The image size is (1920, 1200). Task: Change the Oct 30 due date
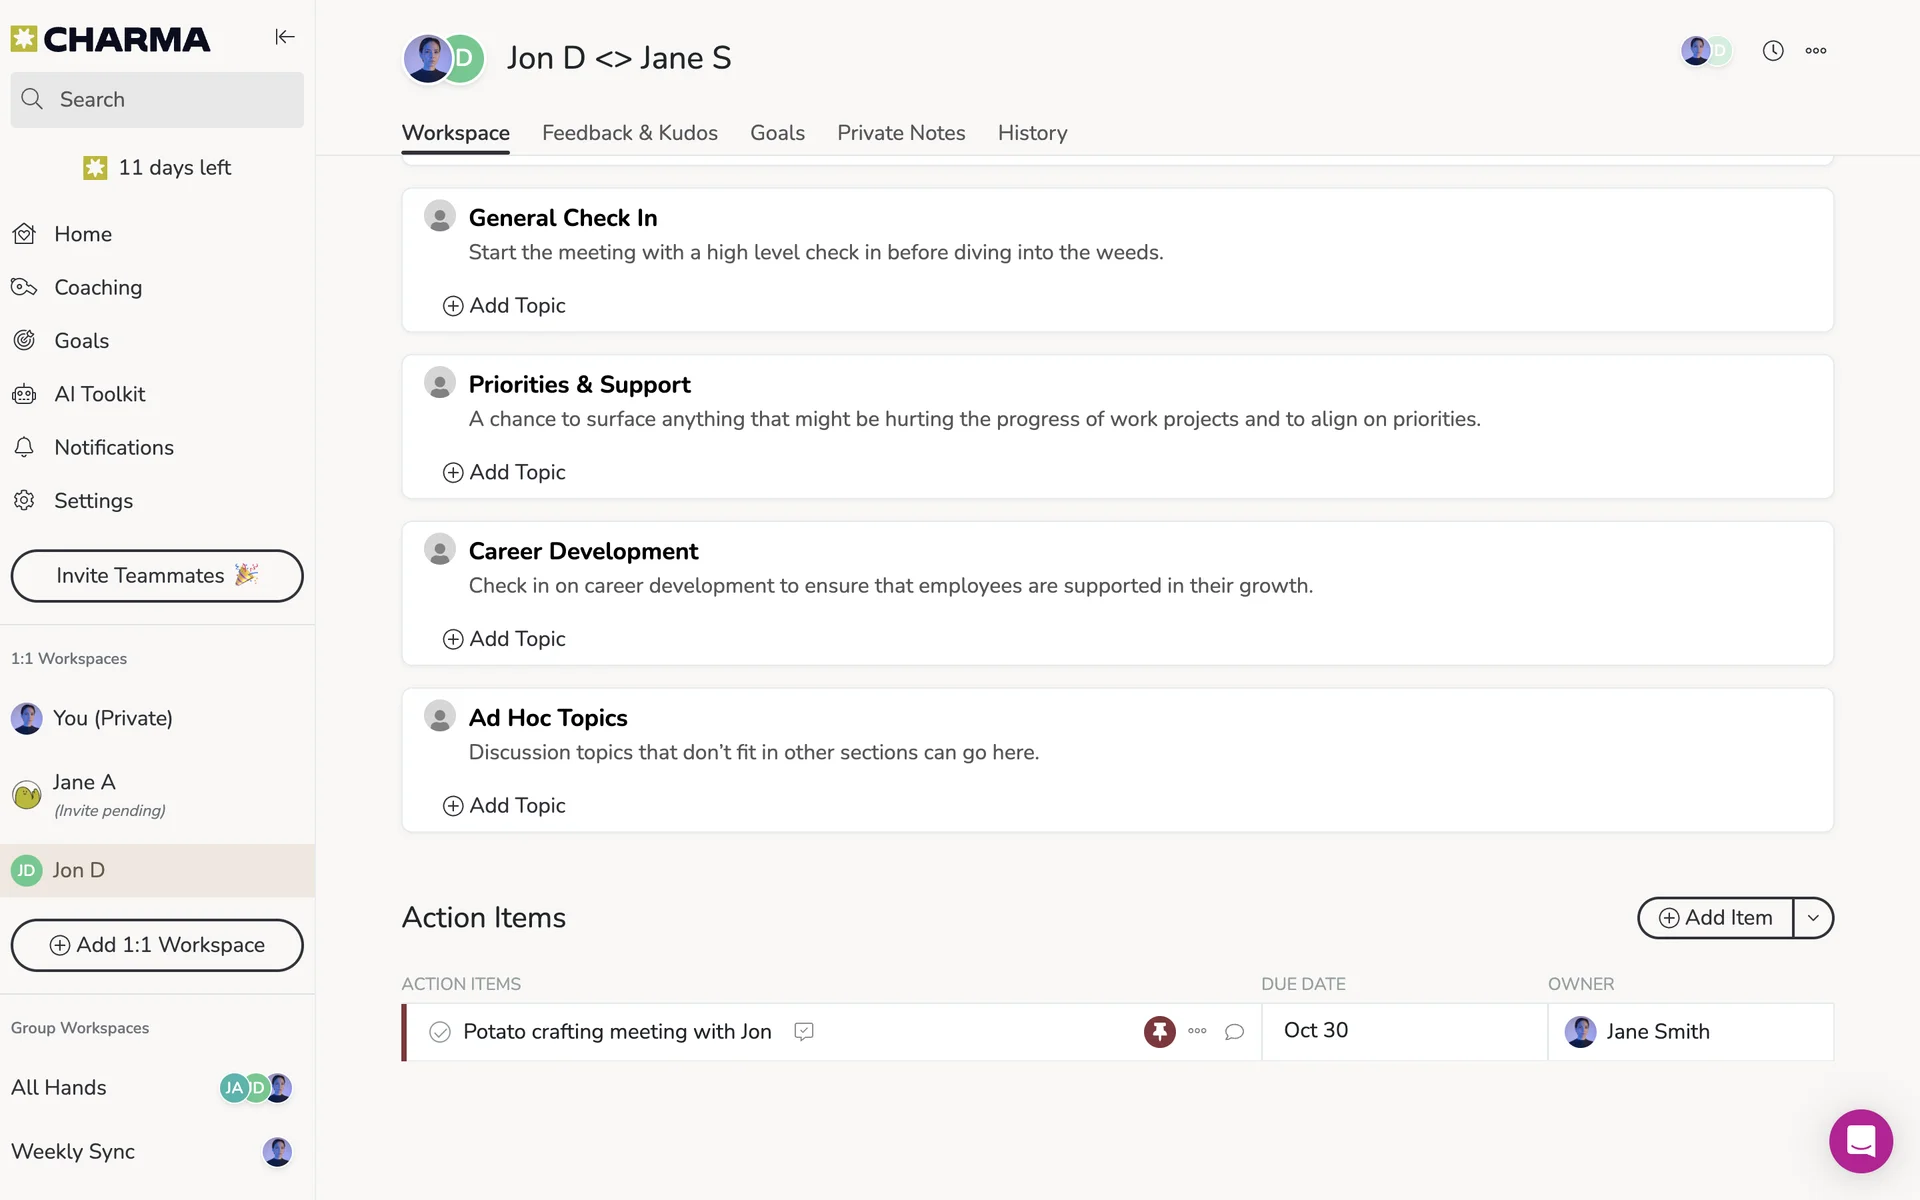[1315, 1030]
